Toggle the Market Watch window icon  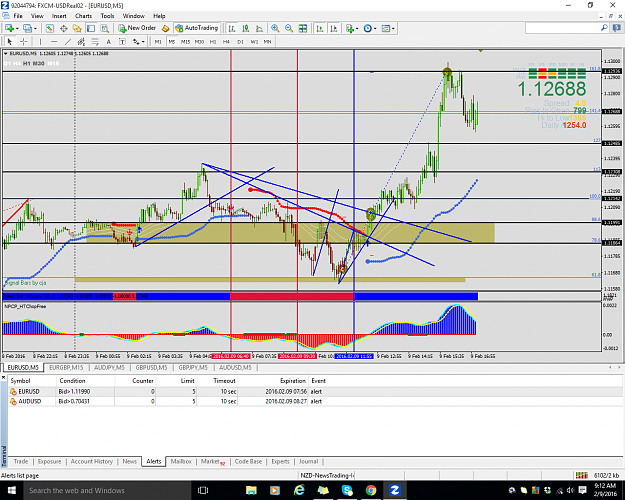point(49,28)
